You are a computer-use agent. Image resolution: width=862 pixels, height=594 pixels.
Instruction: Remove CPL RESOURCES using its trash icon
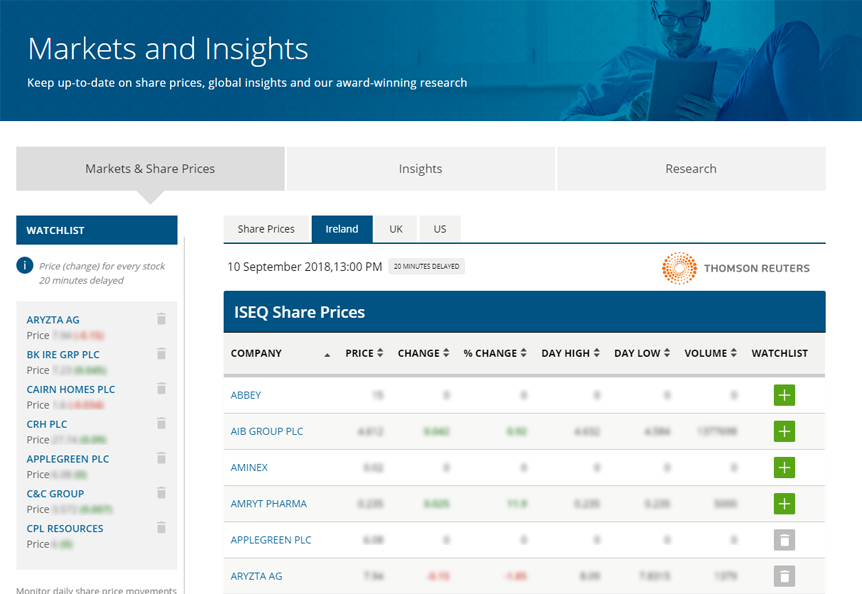[161, 528]
